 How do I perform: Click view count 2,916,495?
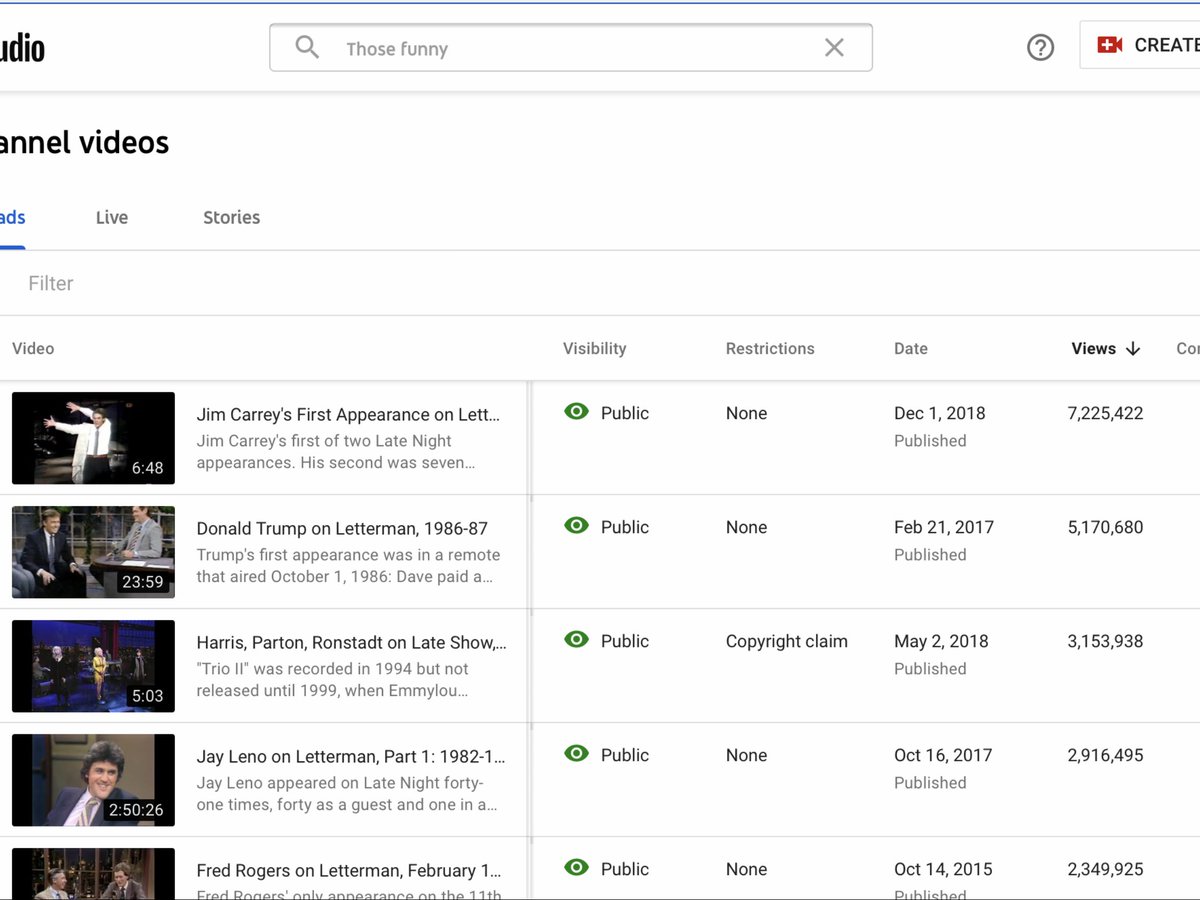[x=1105, y=755]
